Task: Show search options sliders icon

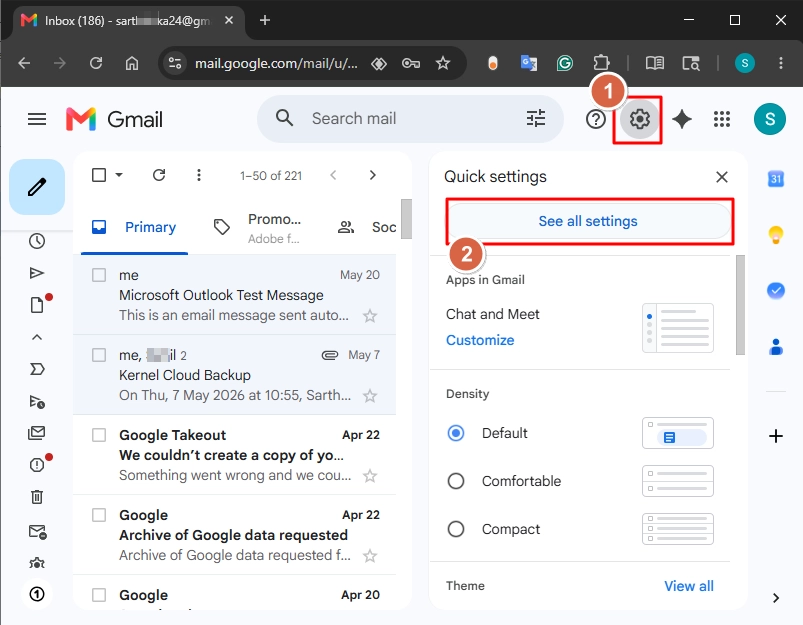Action: pyautogui.click(x=536, y=118)
